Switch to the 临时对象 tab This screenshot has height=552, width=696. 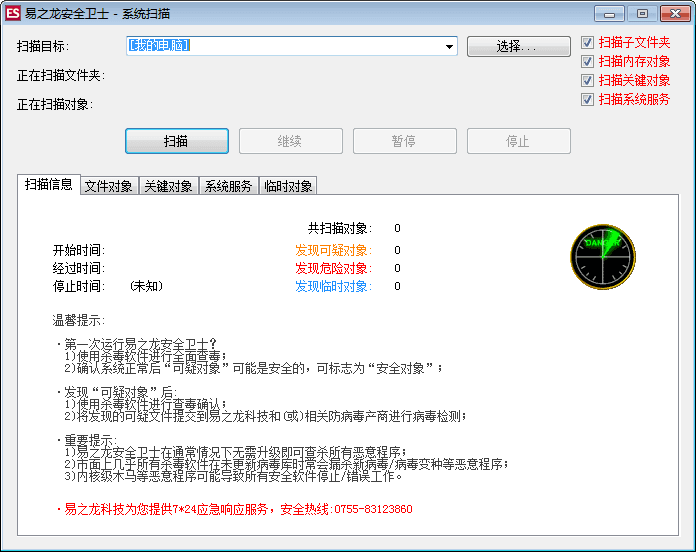click(288, 186)
